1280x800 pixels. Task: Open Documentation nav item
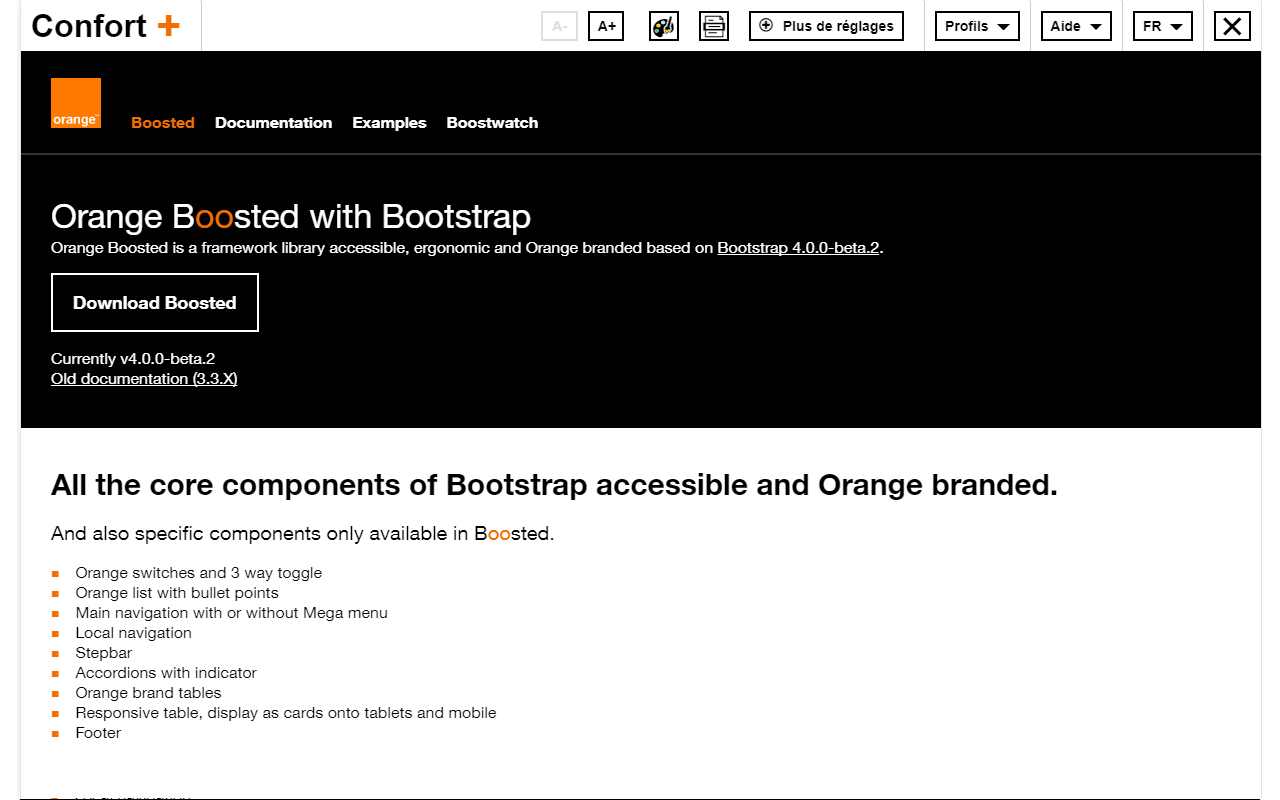pos(273,123)
